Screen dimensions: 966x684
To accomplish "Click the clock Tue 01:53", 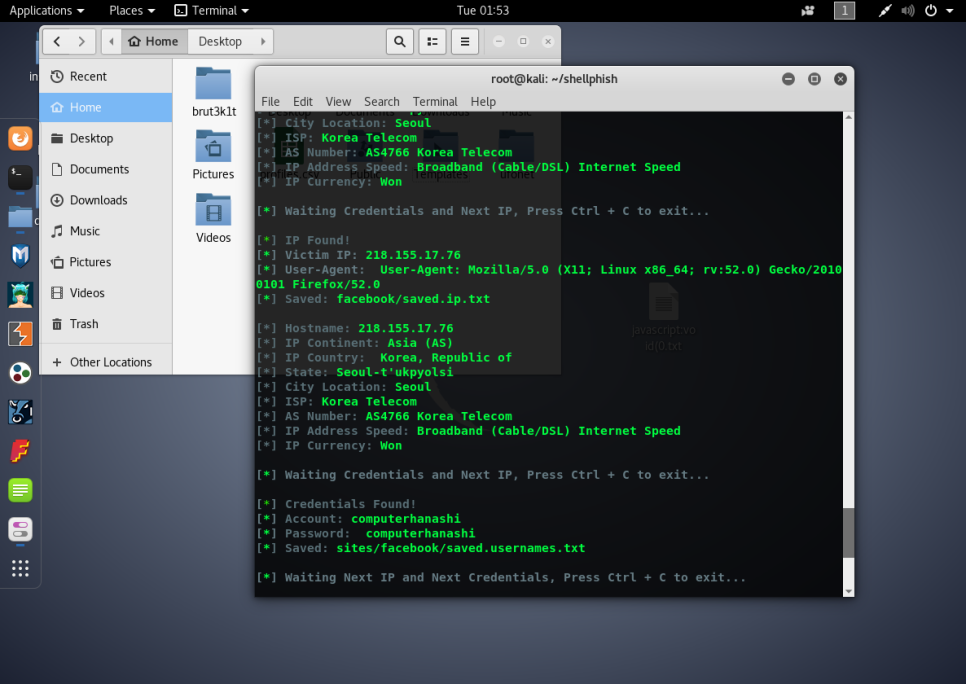I will coord(483,10).
